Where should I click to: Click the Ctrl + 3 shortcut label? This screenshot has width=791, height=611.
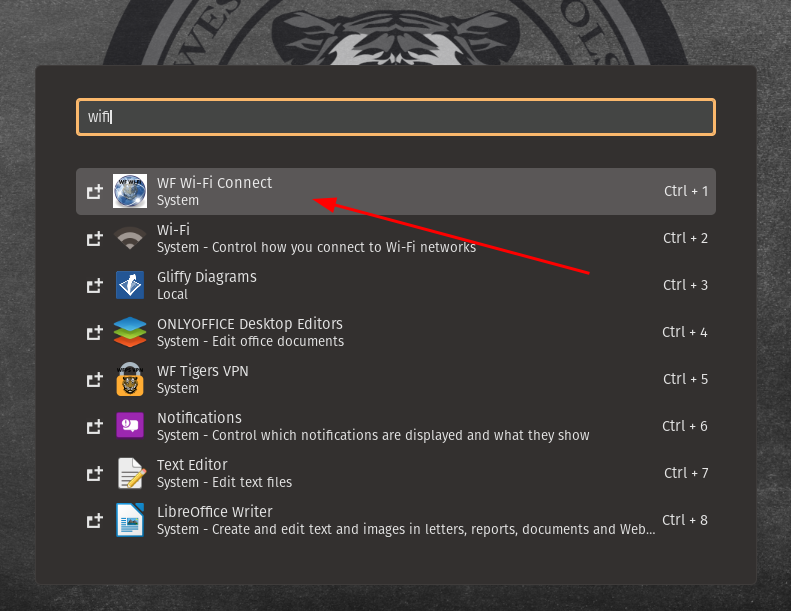[686, 285]
